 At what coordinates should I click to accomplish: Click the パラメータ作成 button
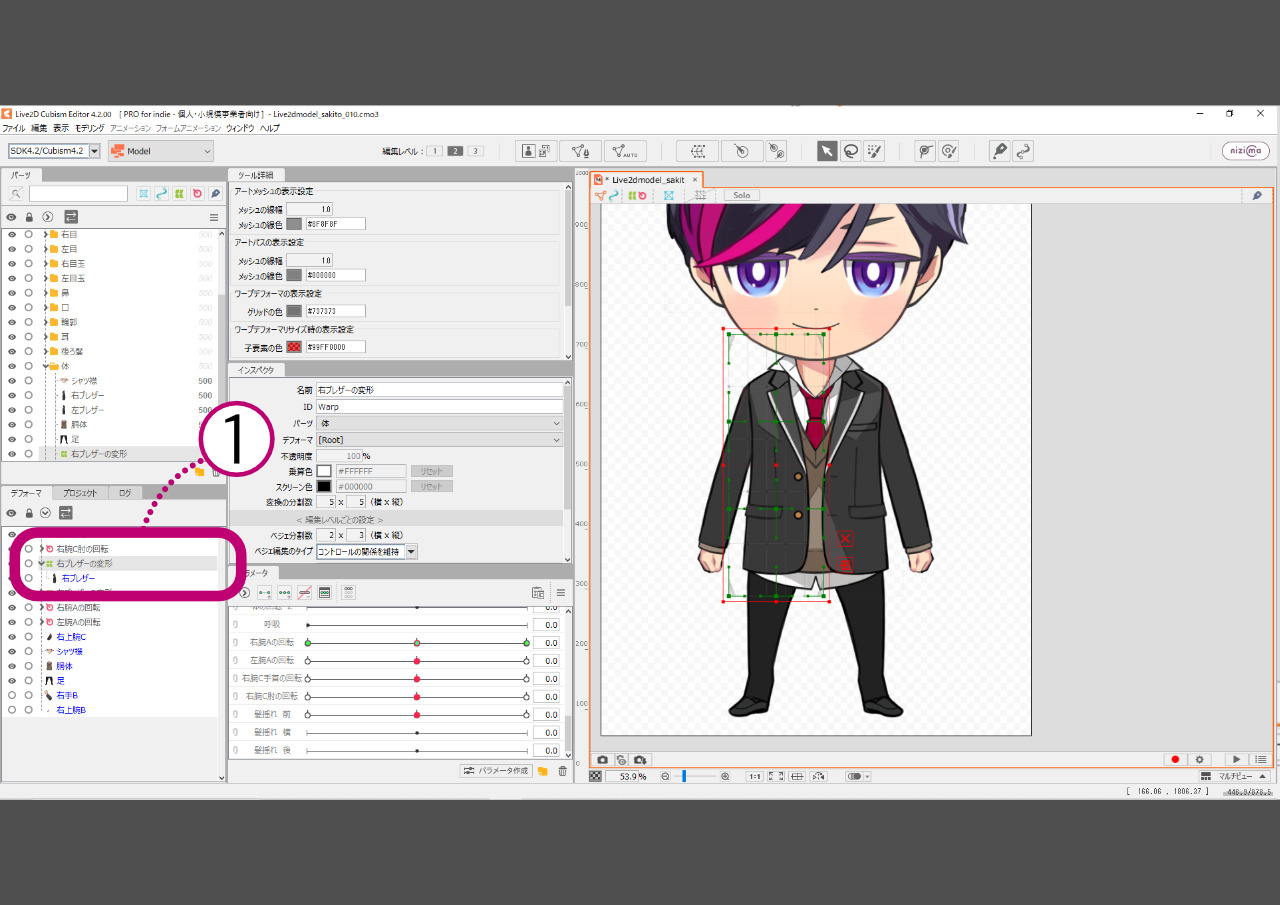(496, 771)
